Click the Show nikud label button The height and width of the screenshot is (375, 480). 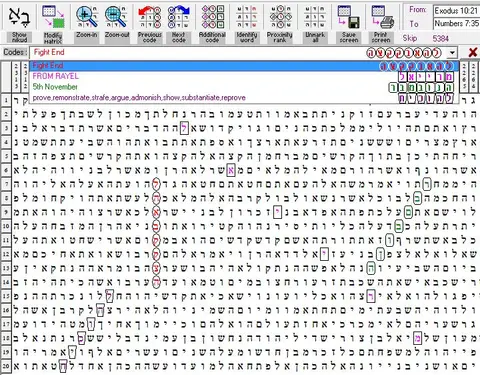19,37
